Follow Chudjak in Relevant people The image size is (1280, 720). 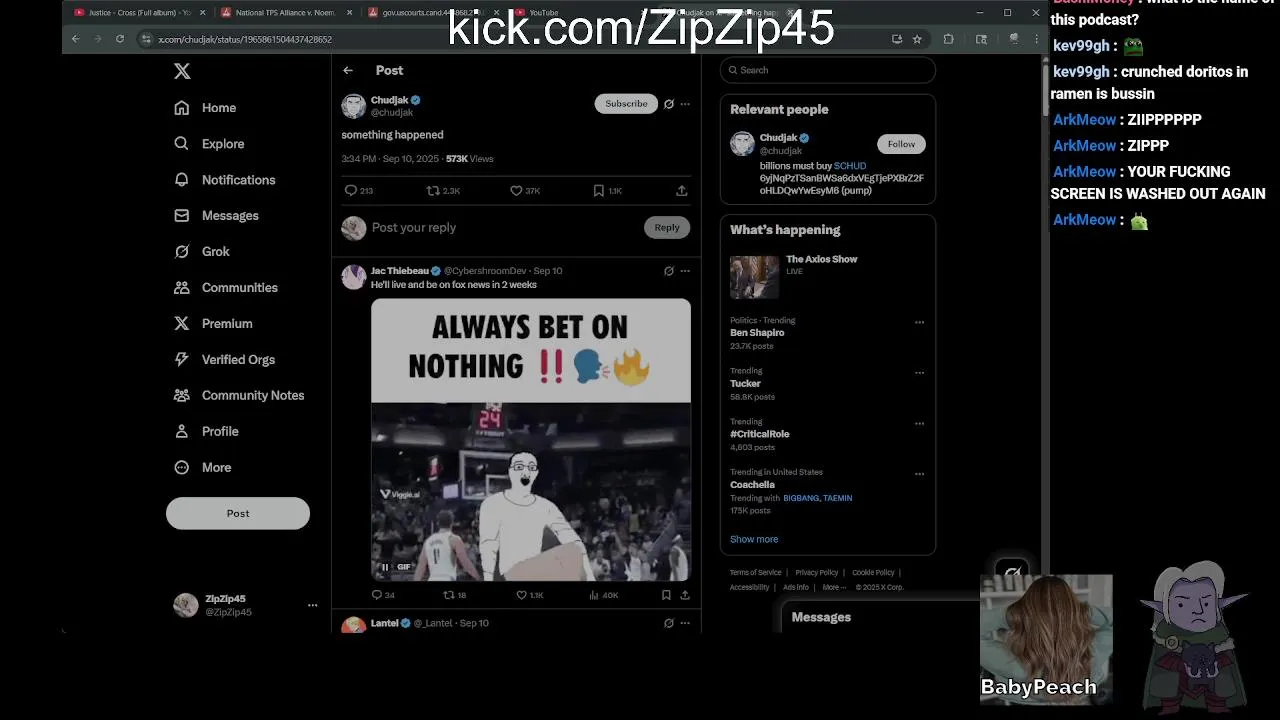901,144
